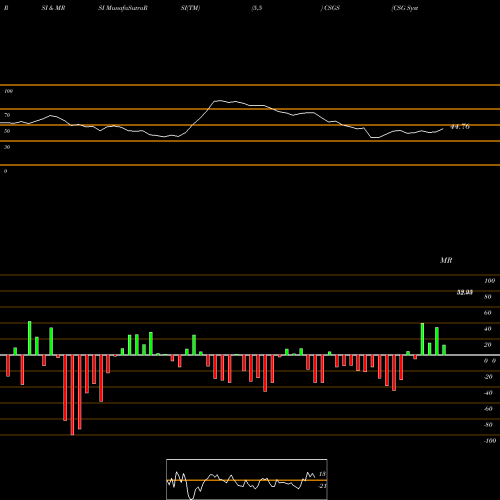Click the RSI axis label 70
Image resolution: width=500 pixels, height=500 pixels.
7,115
